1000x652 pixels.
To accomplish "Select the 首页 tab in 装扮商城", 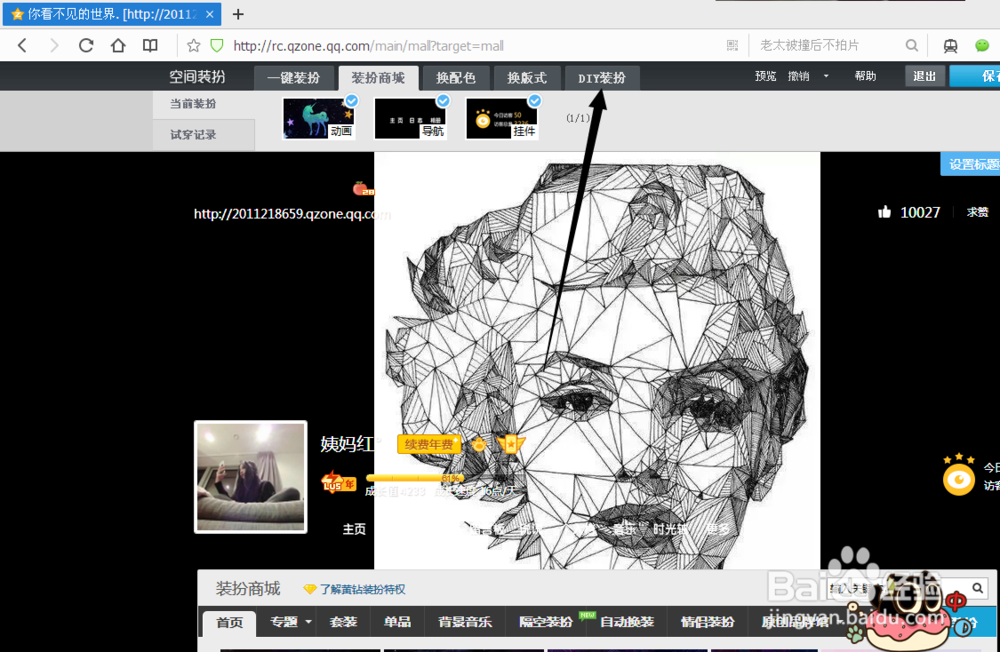I will pos(230,622).
